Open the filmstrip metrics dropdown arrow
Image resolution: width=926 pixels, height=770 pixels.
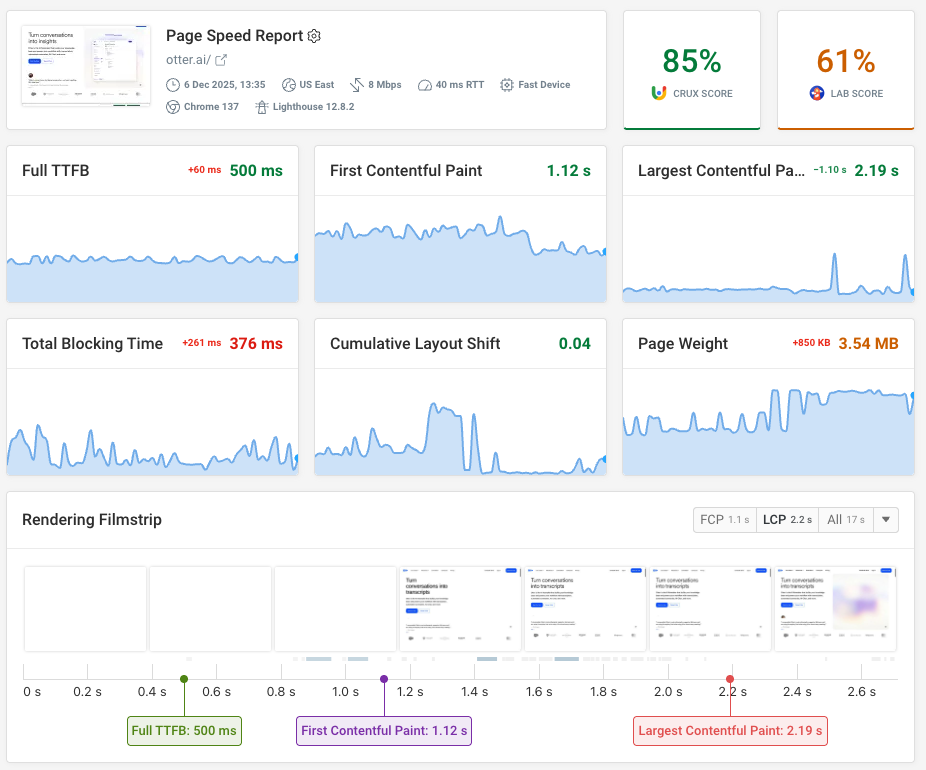click(885, 520)
